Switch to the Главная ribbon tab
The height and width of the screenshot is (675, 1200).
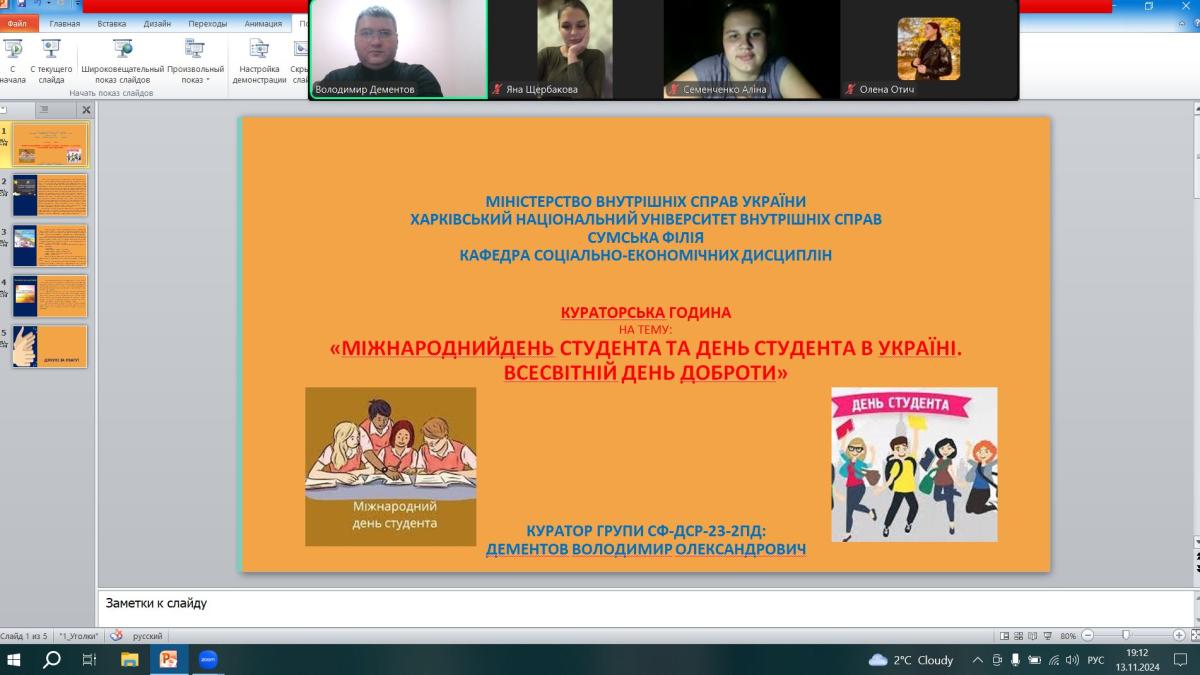[x=65, y=23]
